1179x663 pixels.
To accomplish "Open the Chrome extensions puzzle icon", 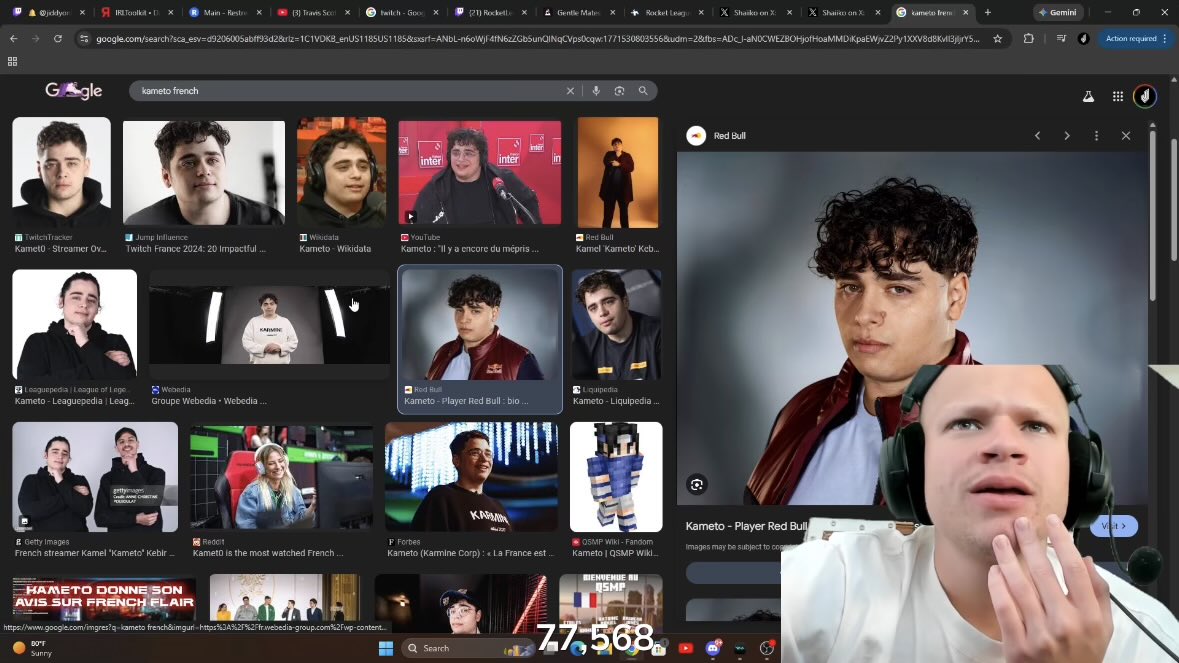I will pos(1029,38).
